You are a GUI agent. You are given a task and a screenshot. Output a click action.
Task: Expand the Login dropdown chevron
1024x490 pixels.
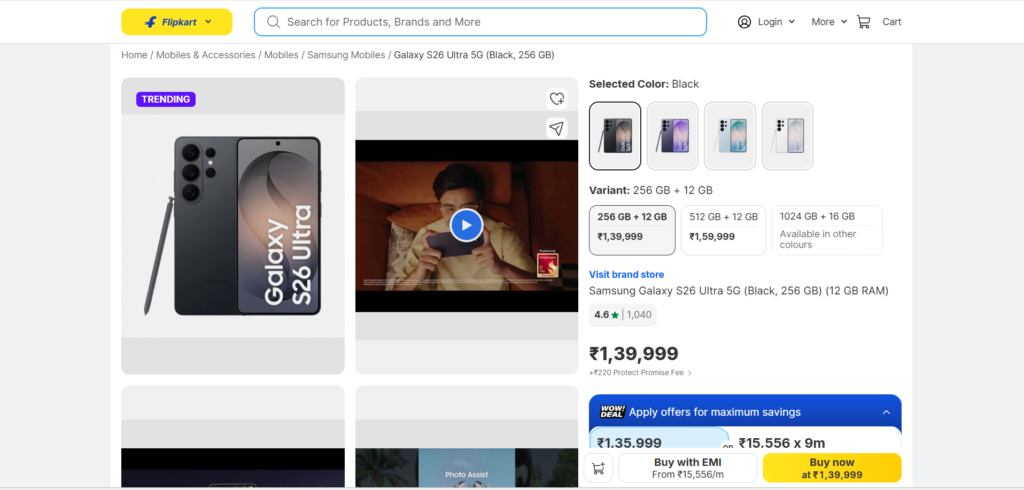(792, 22)
